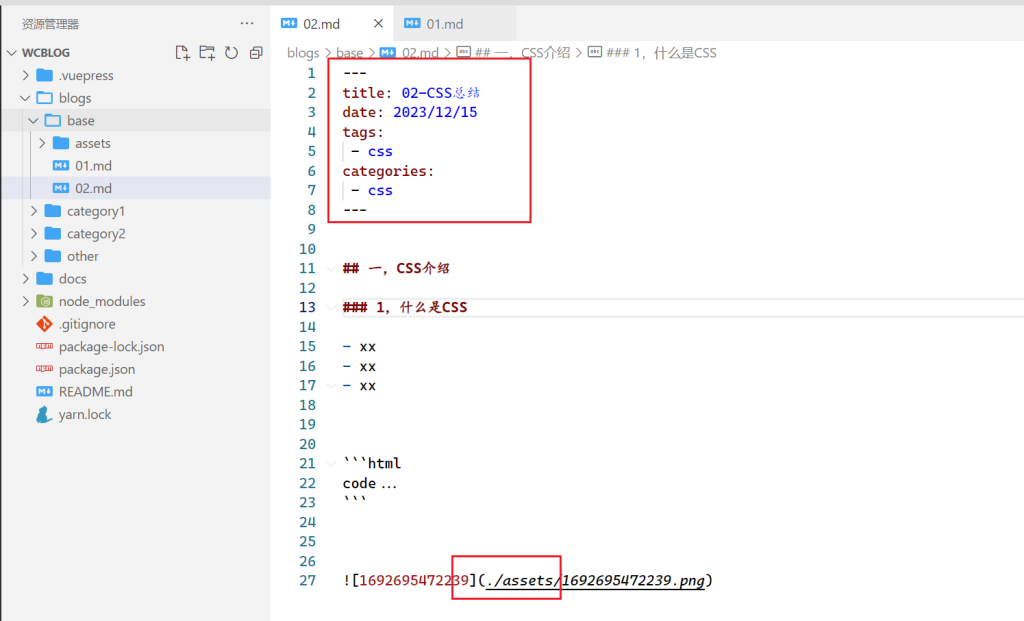Image resolution: width=1024 pixels, height=621 pixels.
Task: Click line number 27 in the gutter
Action: point(308,581)
